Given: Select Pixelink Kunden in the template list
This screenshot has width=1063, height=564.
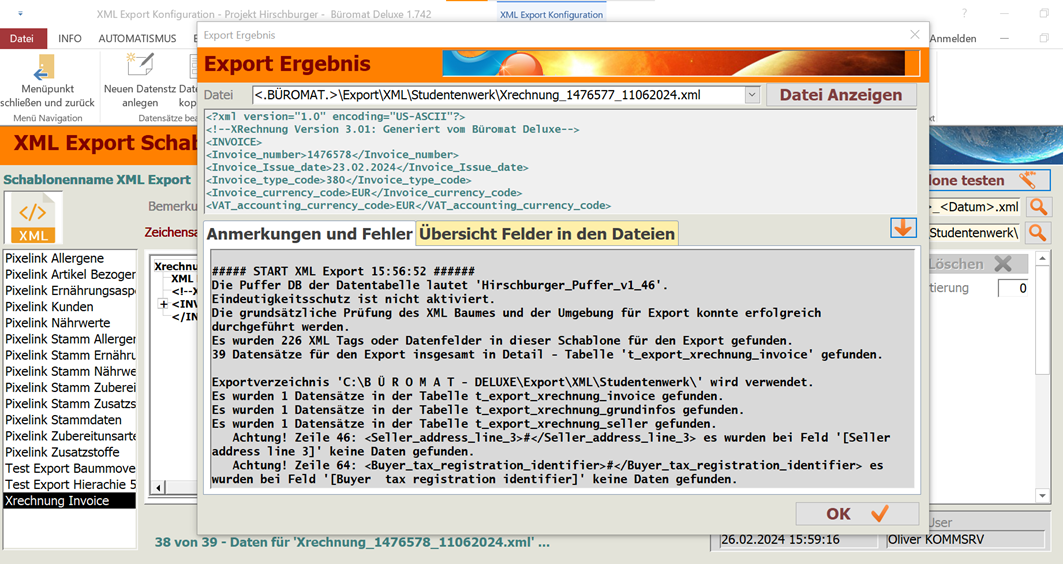Looking at the screenshot, I should 50,307.
